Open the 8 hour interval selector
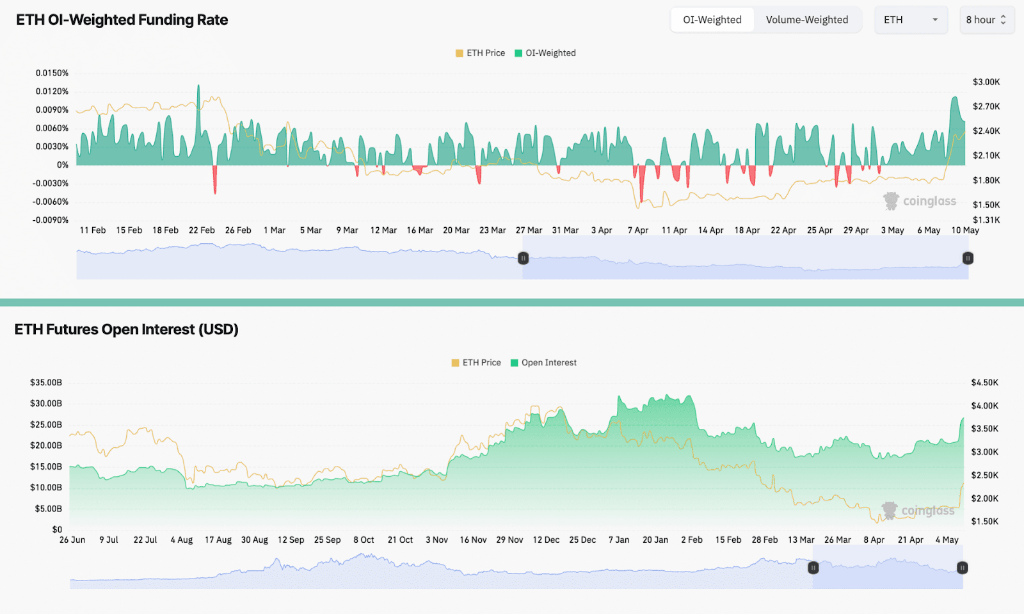1024x614 pixels. (x=986, y=20)
